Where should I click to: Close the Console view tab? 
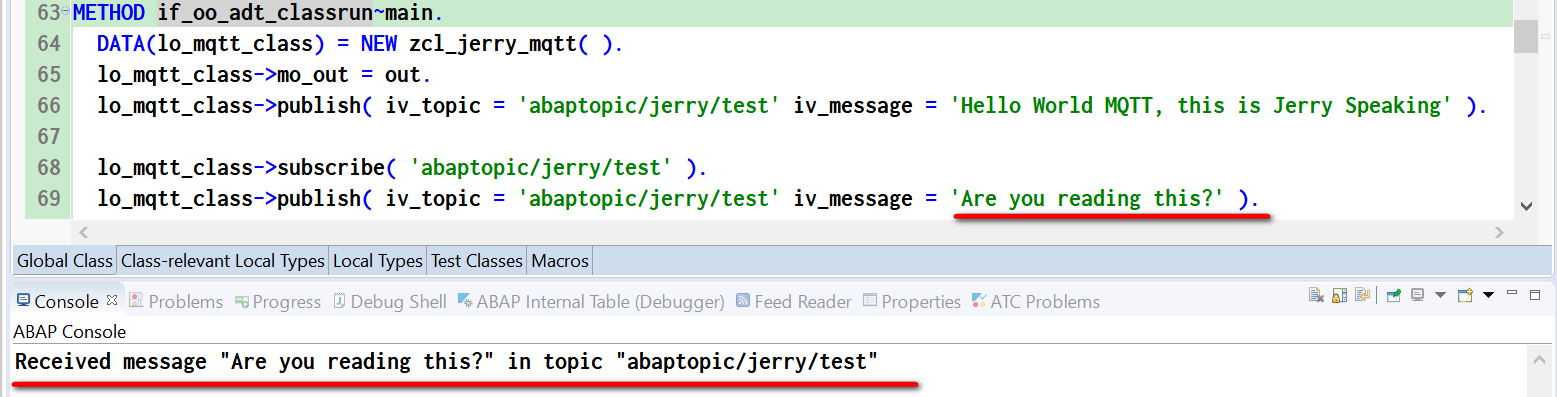pyautogui.click(x=112, y=300)
